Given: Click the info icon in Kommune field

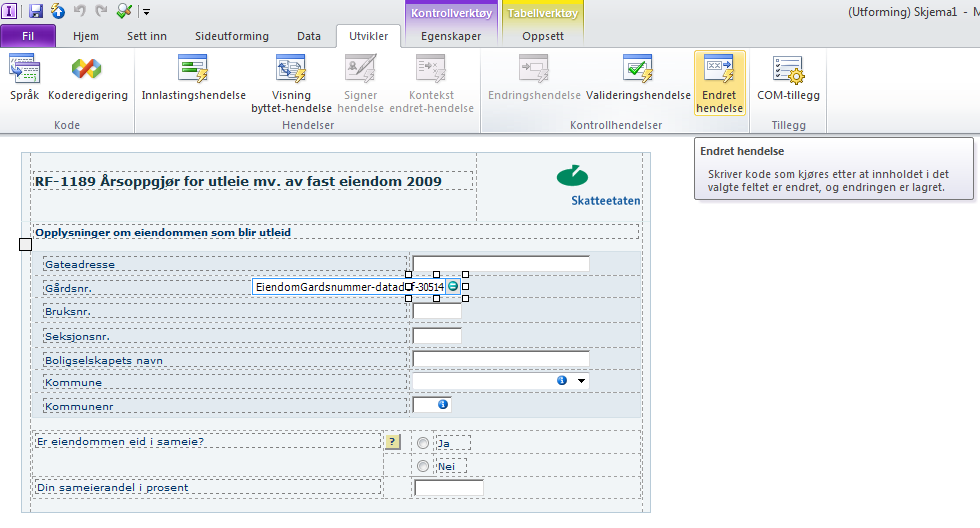Looking at the screenshot, I should click(x=562, y=381).
